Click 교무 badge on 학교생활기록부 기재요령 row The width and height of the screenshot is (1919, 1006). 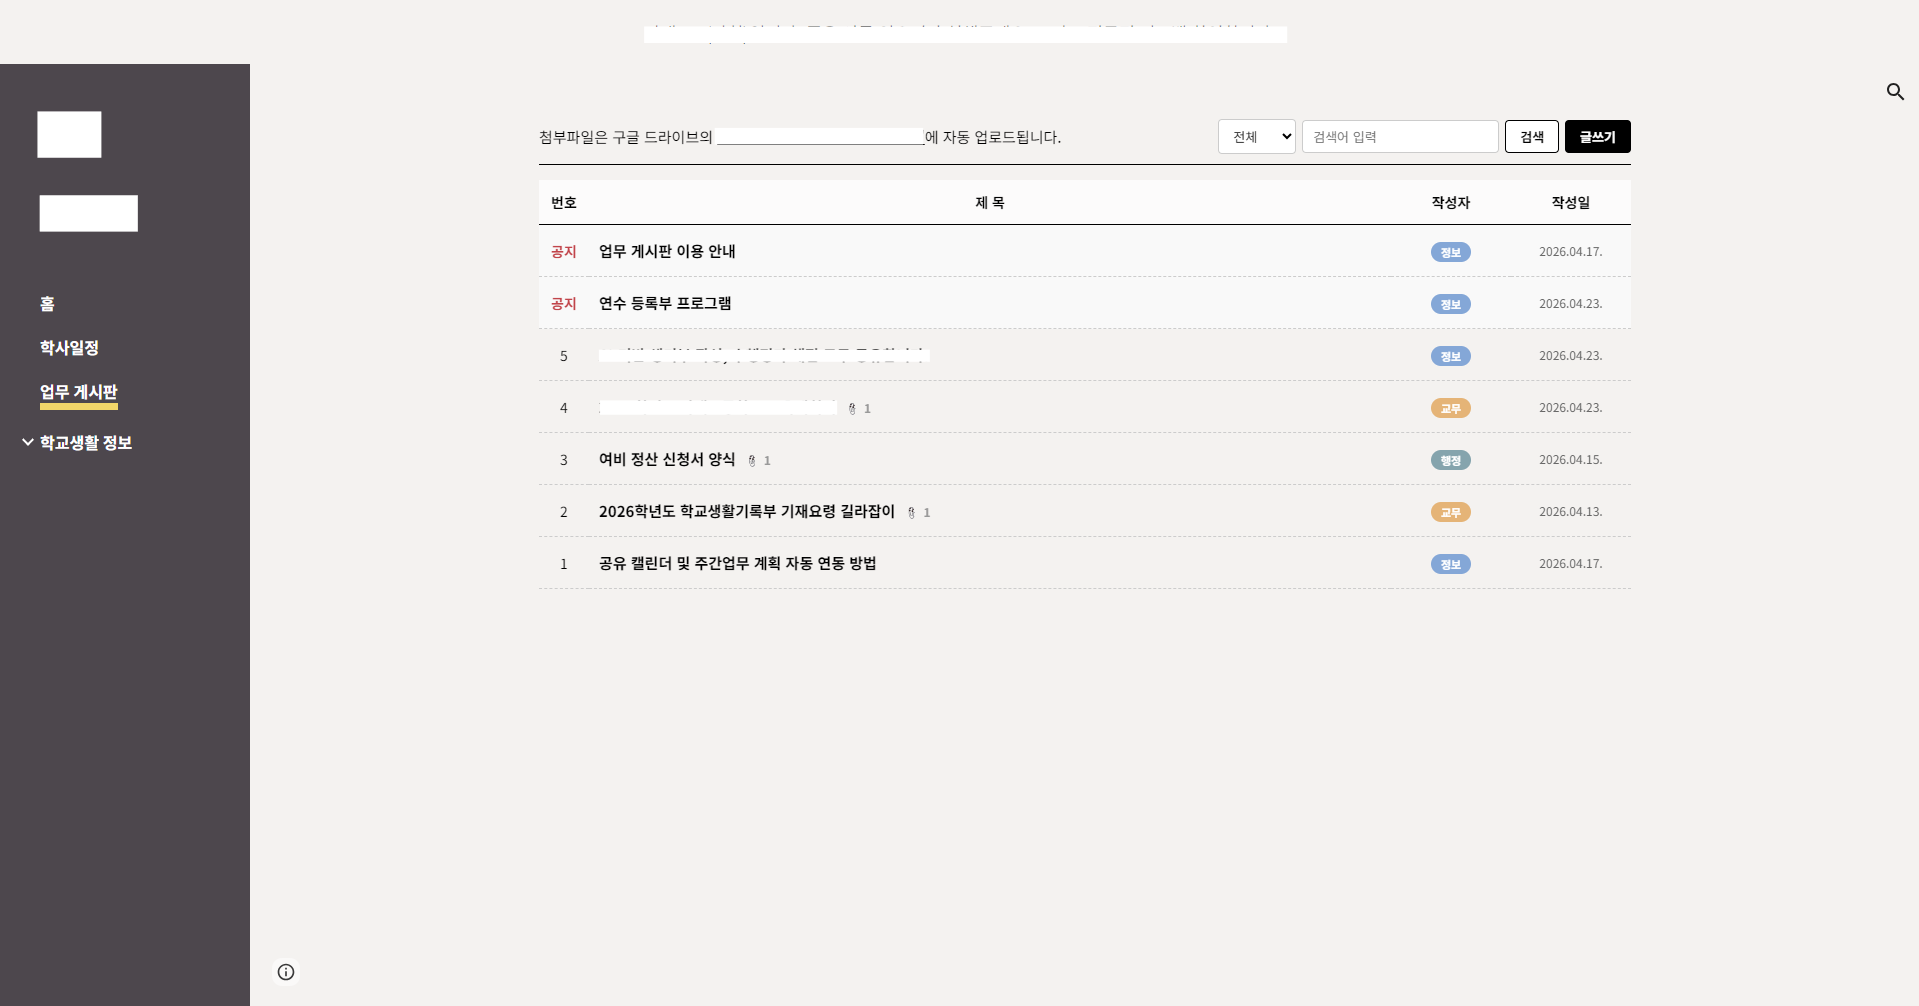pyautogui.click(x=1450, y=512)
